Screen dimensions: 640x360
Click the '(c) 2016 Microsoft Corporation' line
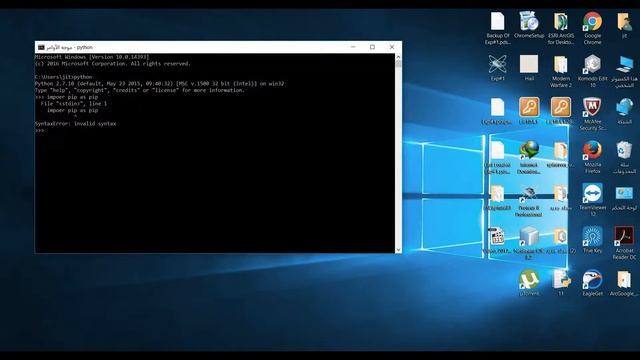pyautogui.click(x=113, y=64)
